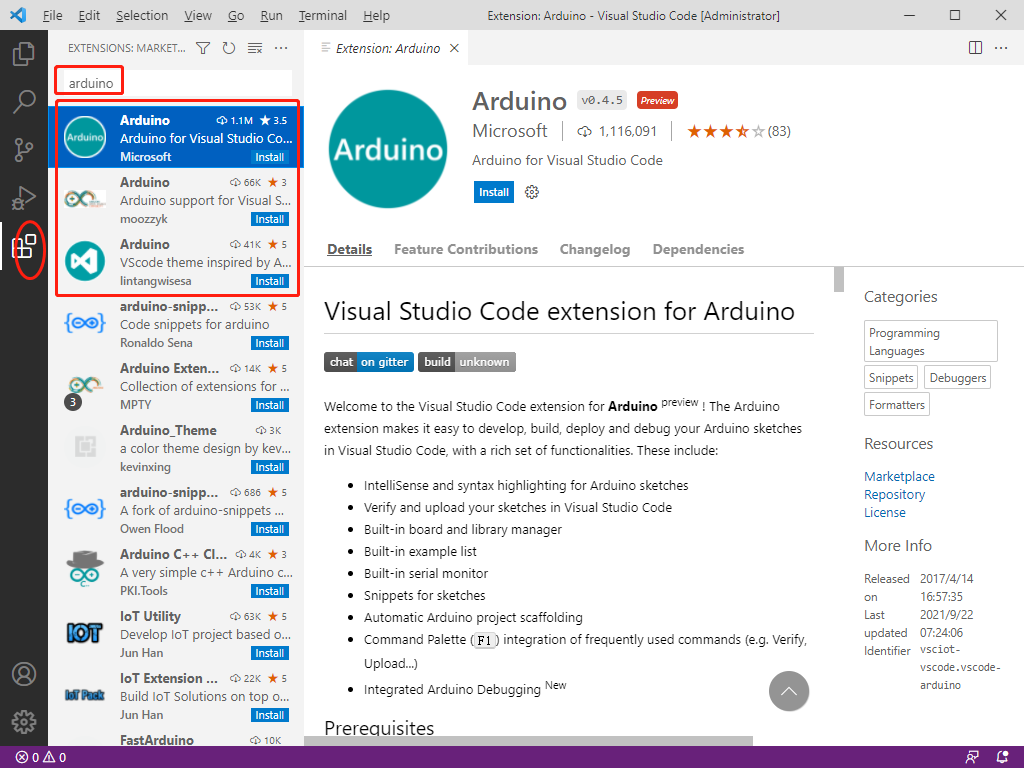Split the editor to the right
Image resolution: width=1024 pixels, height=768 pixels.
(975, 47)
